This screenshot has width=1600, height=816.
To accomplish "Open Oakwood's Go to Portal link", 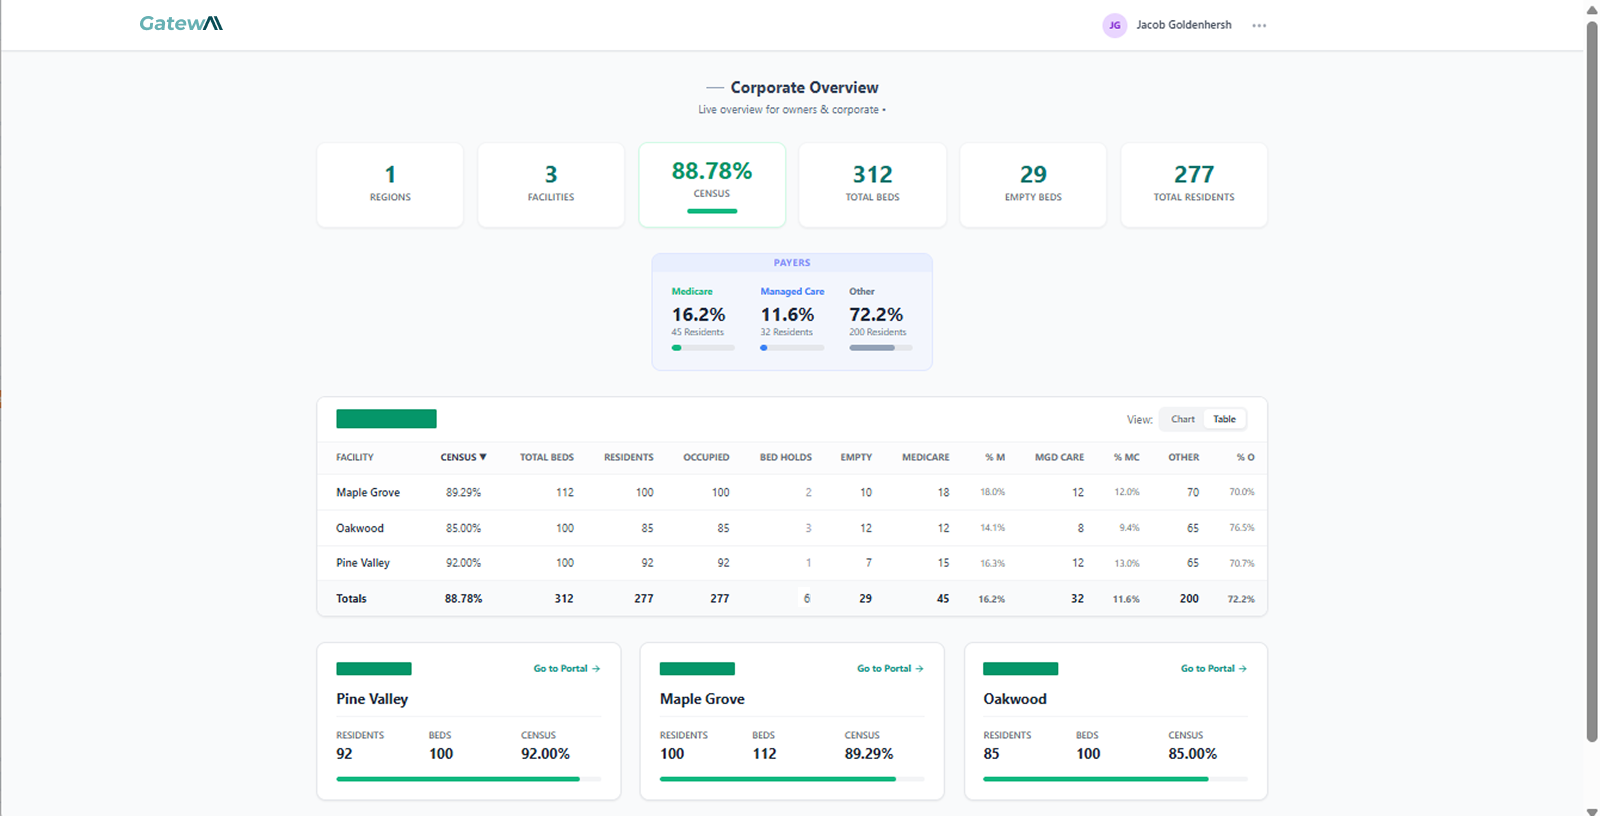I will (1213, 668).
